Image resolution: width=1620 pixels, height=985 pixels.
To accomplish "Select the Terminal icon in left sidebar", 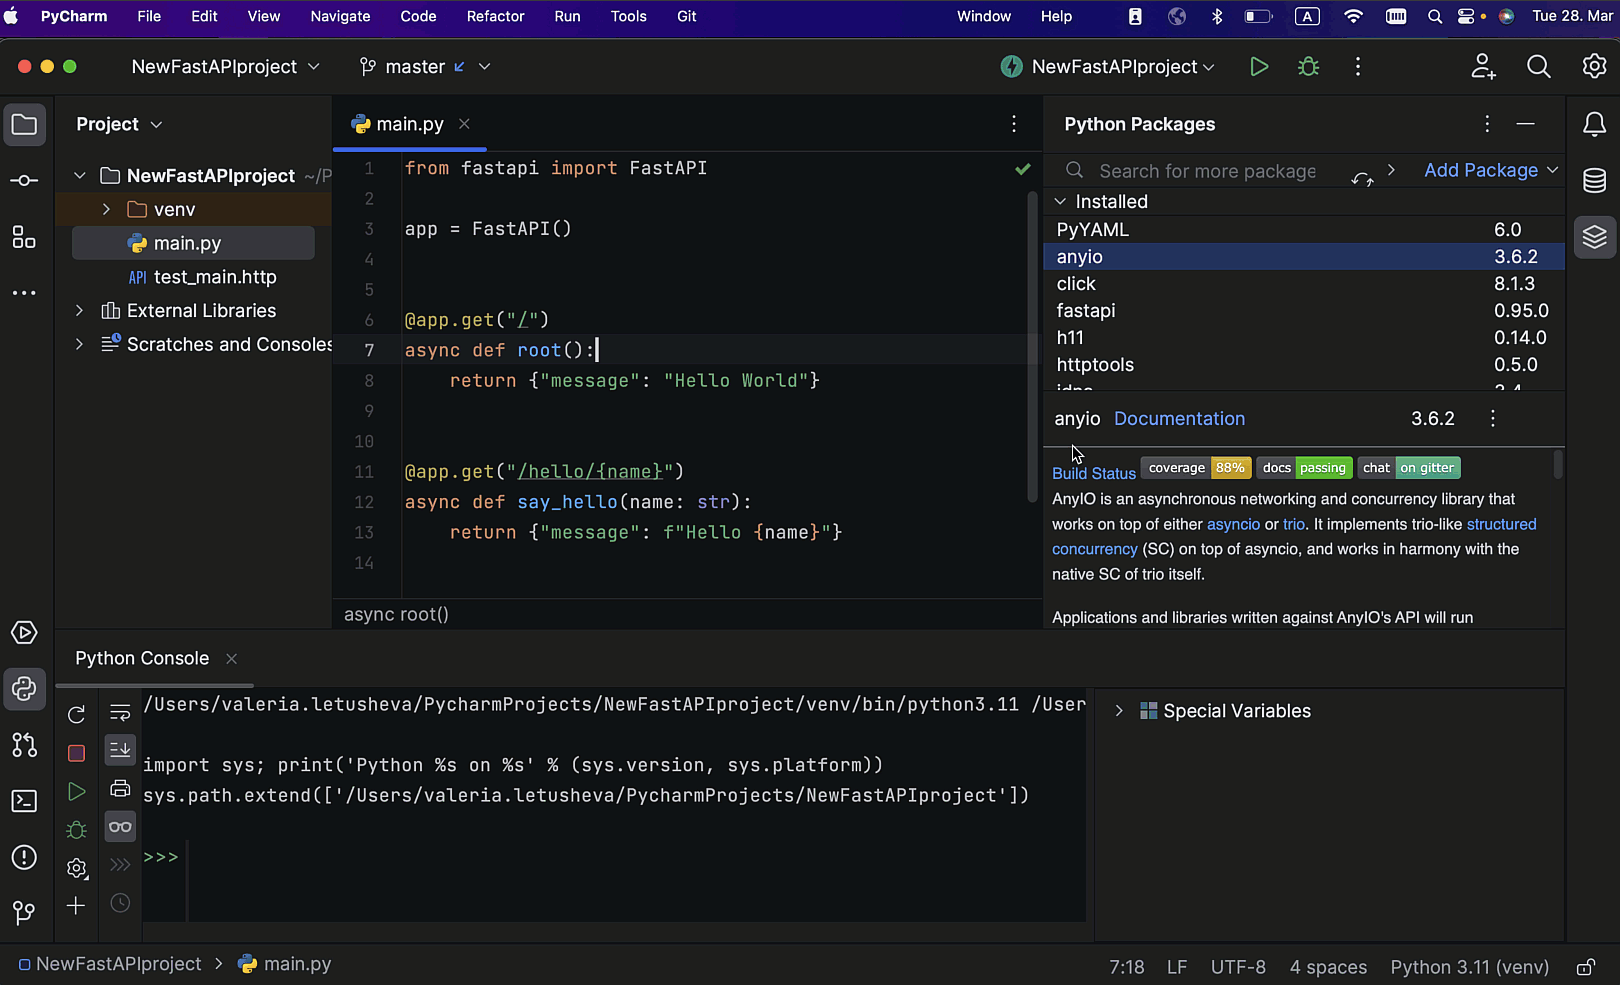I will click(x=25, y=801).
